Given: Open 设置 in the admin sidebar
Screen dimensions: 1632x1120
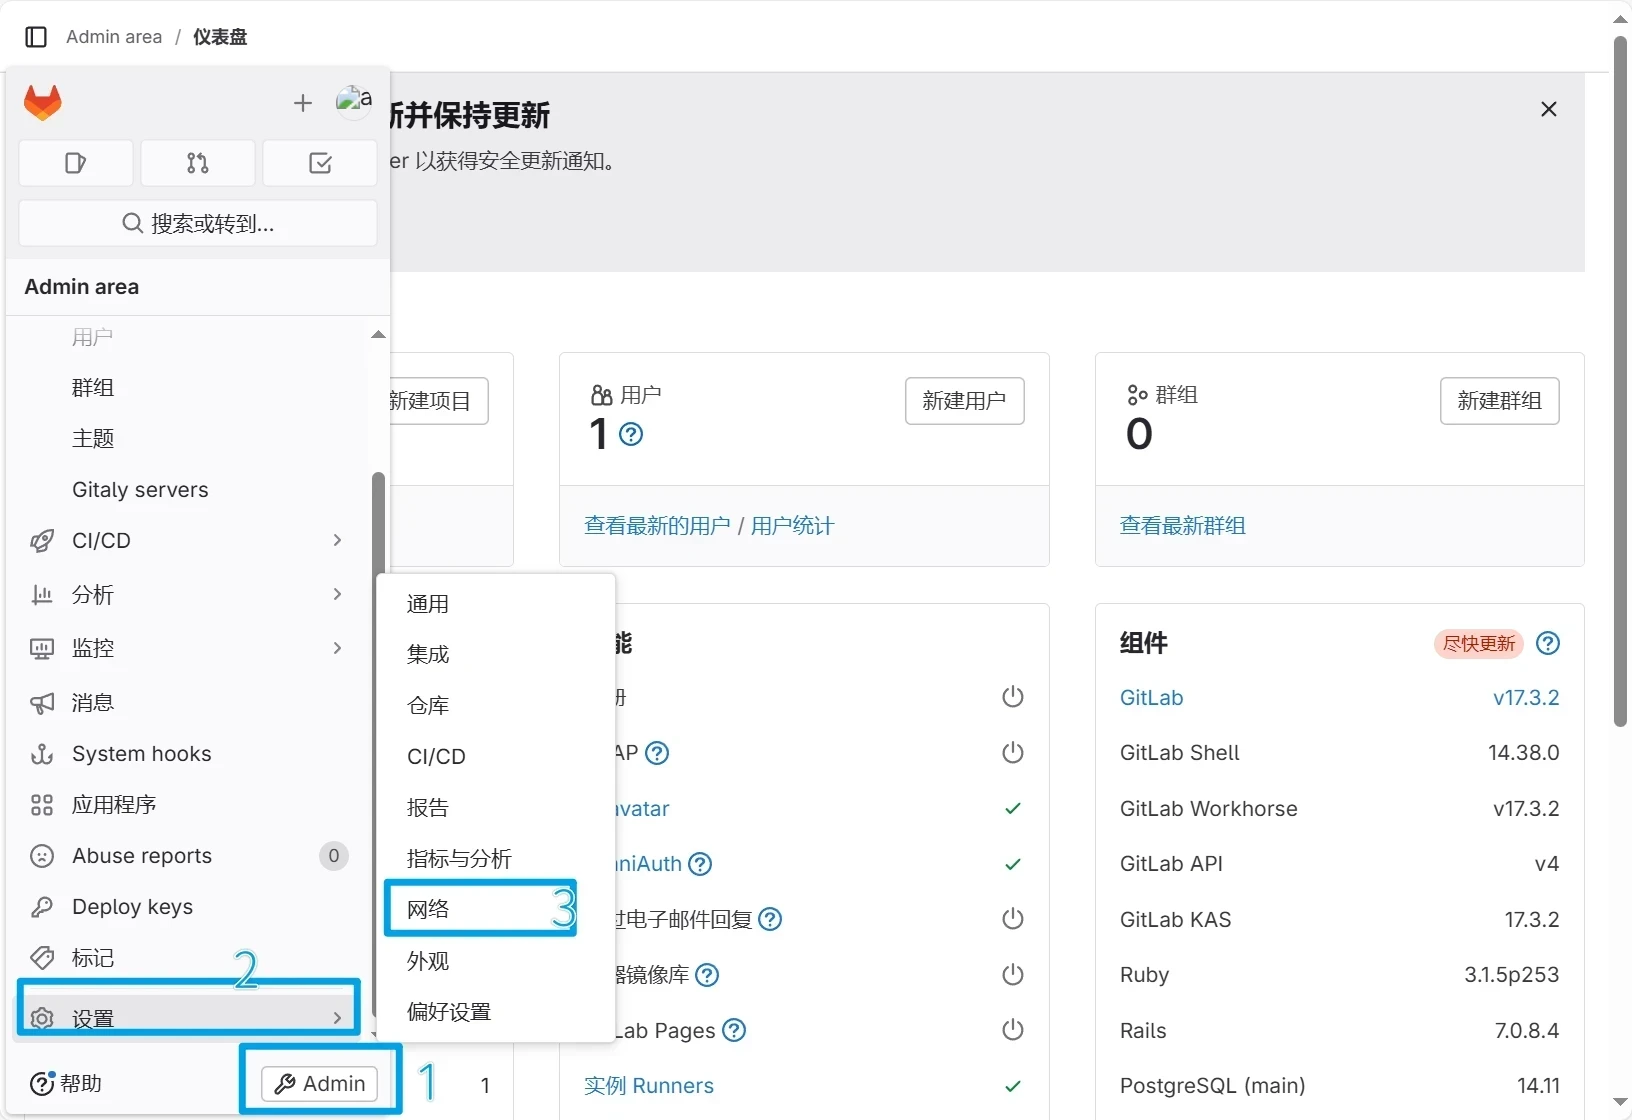Looking at the screenshot, I should (x=188, y=1018).
